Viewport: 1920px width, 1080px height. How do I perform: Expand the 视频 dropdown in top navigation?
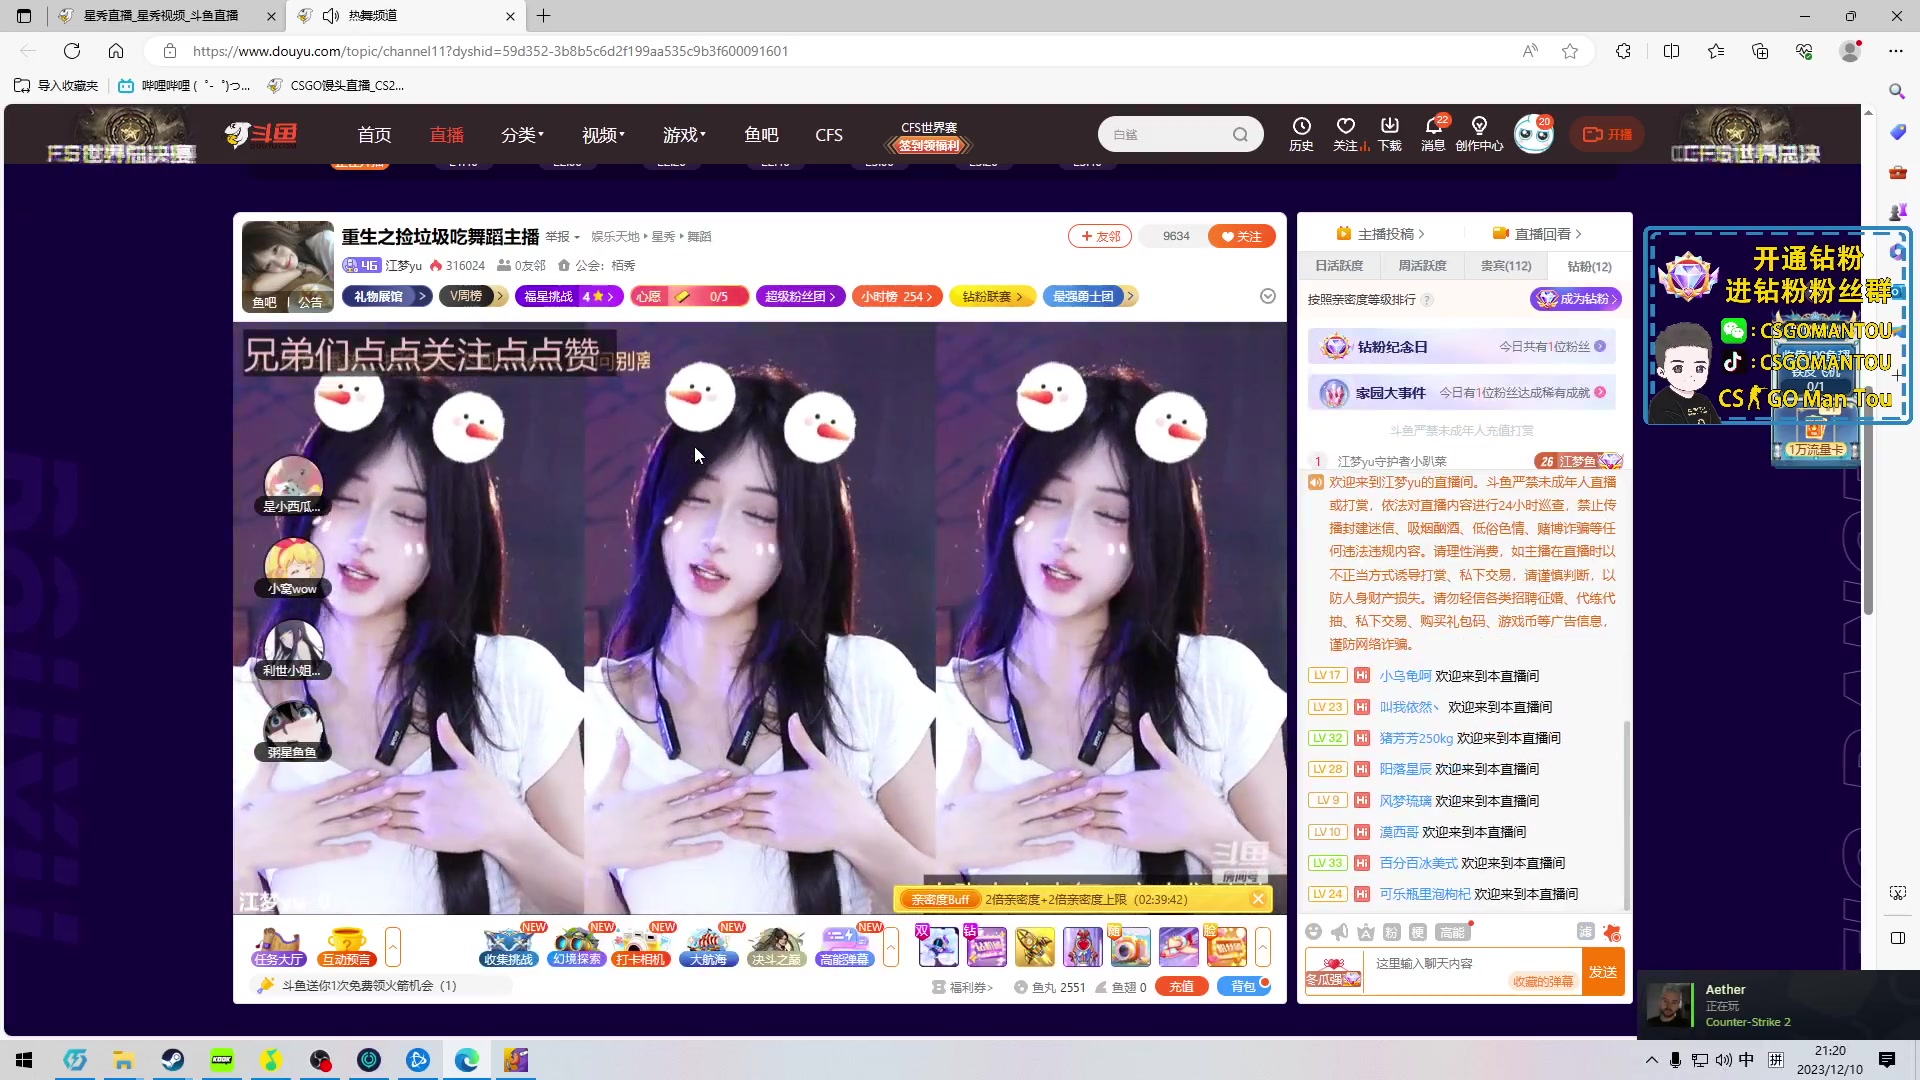(602, 134)
